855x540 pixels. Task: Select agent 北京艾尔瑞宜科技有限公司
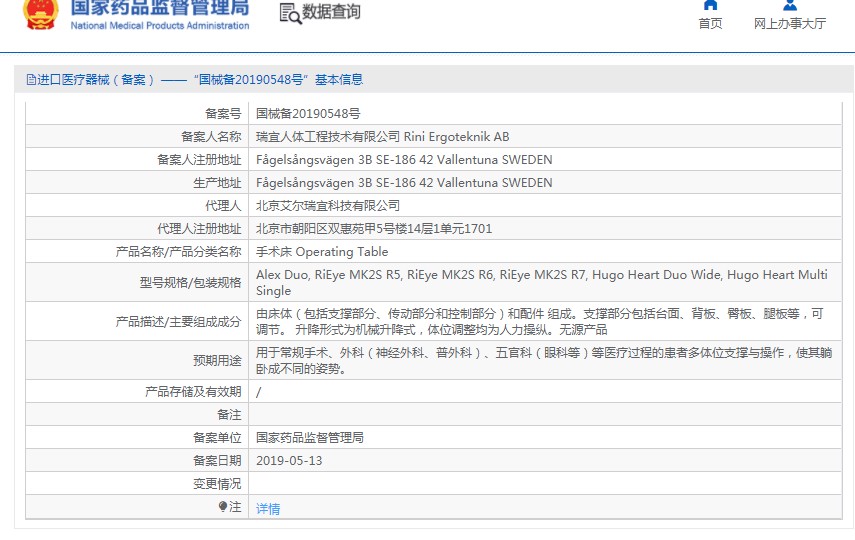328,205
